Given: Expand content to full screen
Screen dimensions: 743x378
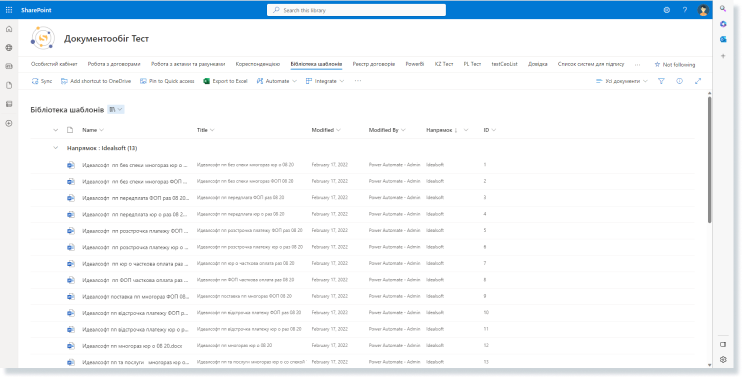Looking at the screenshot, I should (x=698, y=81).
